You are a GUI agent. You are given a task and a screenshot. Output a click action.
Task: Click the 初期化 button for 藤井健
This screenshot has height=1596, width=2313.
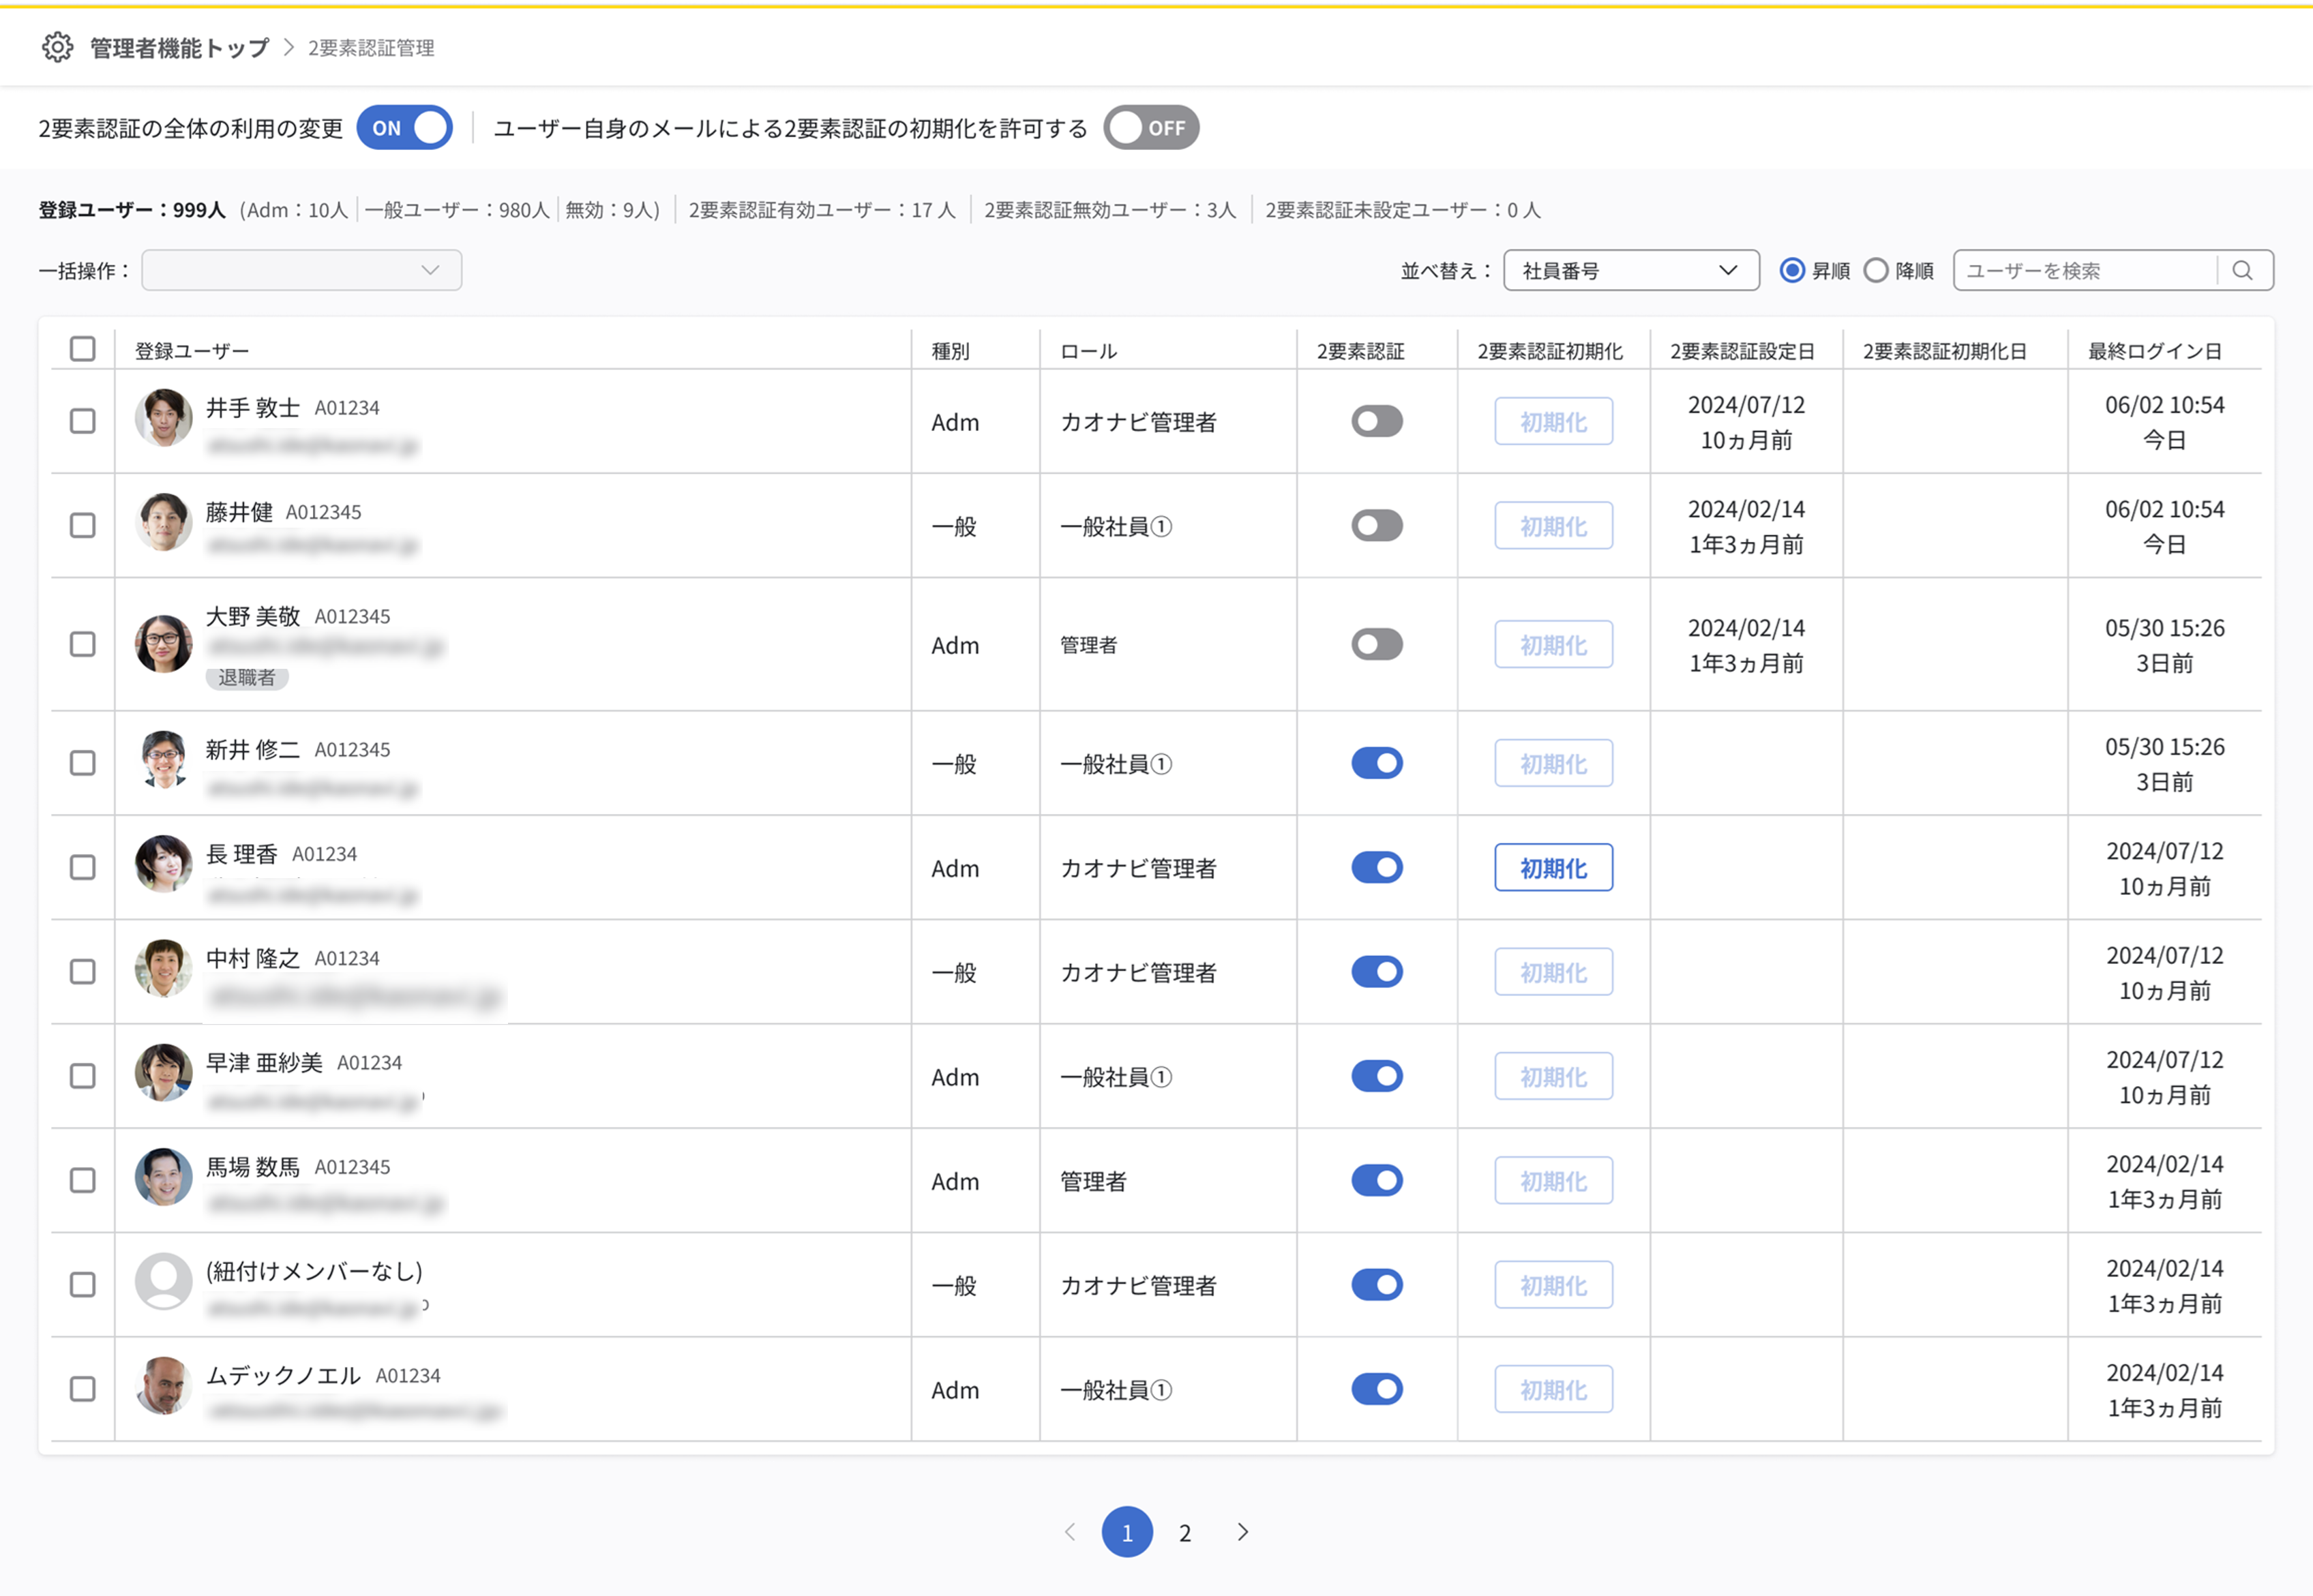click(x=1553, y=525)
